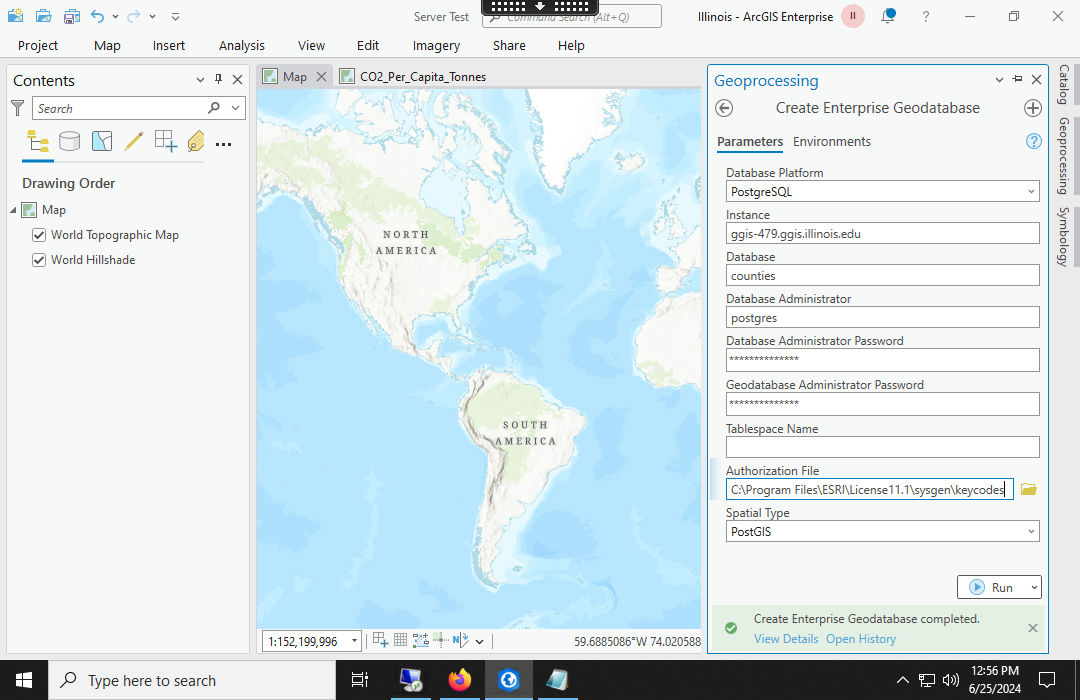Viewport: 1080px width, 700px height.
Task: Open View Details link
Action: pyautogui.click(x=786, y=639)
